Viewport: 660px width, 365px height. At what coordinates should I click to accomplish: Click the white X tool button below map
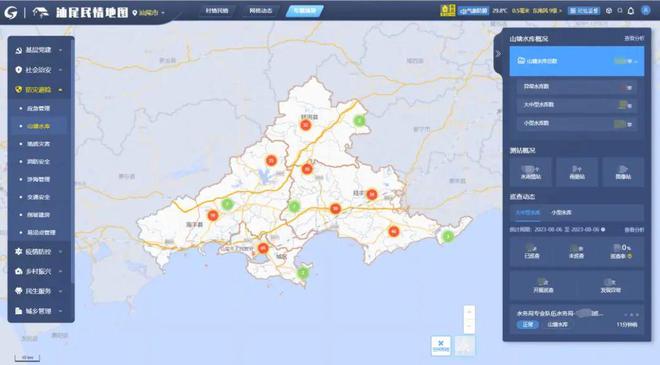coord(441,345)
